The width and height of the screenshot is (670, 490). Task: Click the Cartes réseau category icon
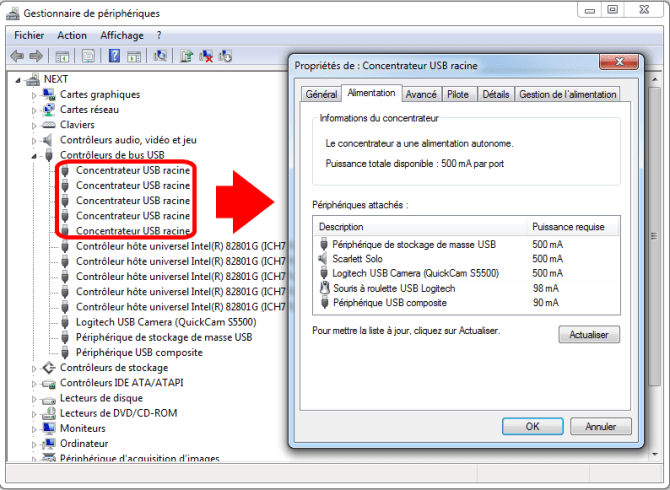coord(49,109)
